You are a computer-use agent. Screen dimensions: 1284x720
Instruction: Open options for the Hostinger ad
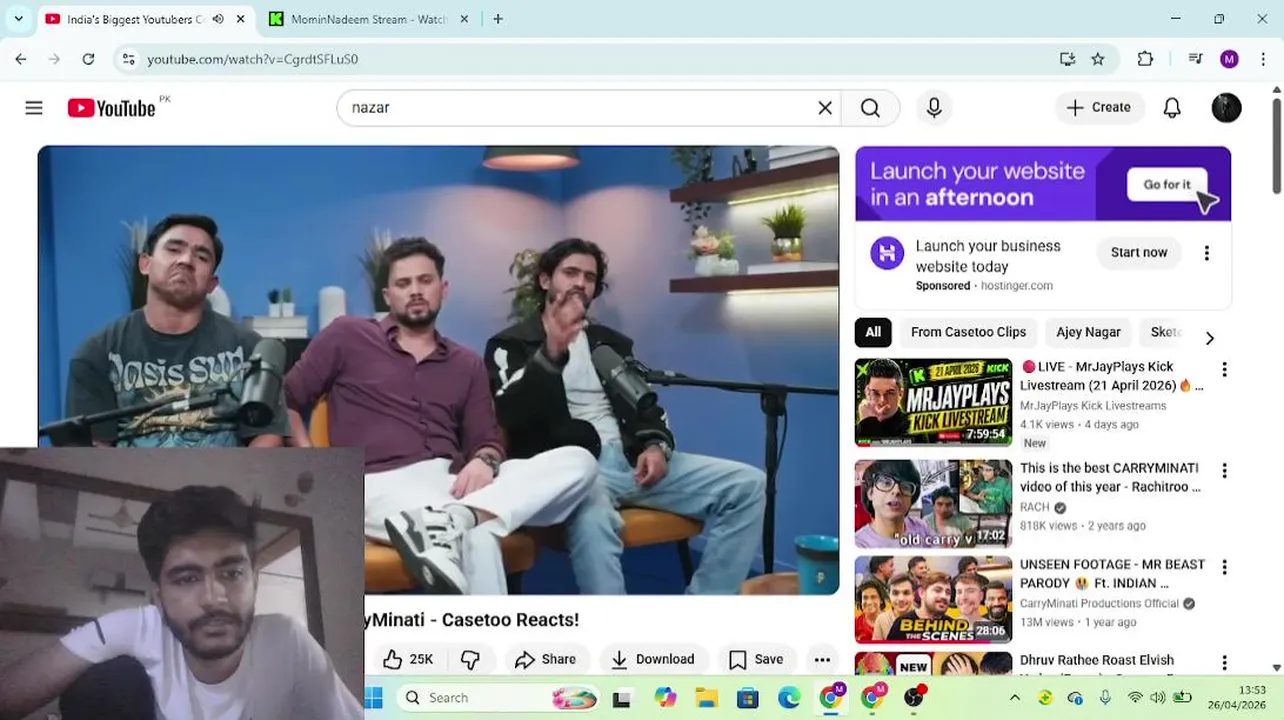tap(1206, 253)
